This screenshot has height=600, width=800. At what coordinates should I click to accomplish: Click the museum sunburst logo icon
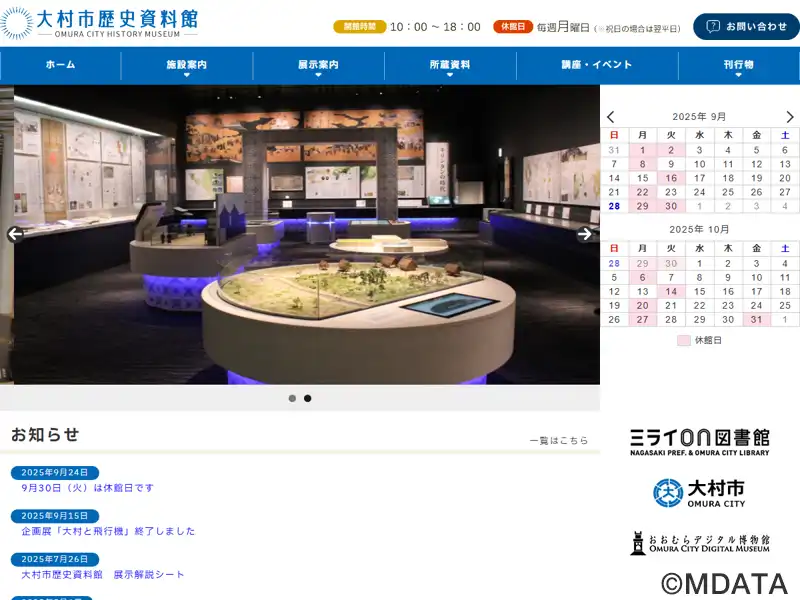coord(16,23)
